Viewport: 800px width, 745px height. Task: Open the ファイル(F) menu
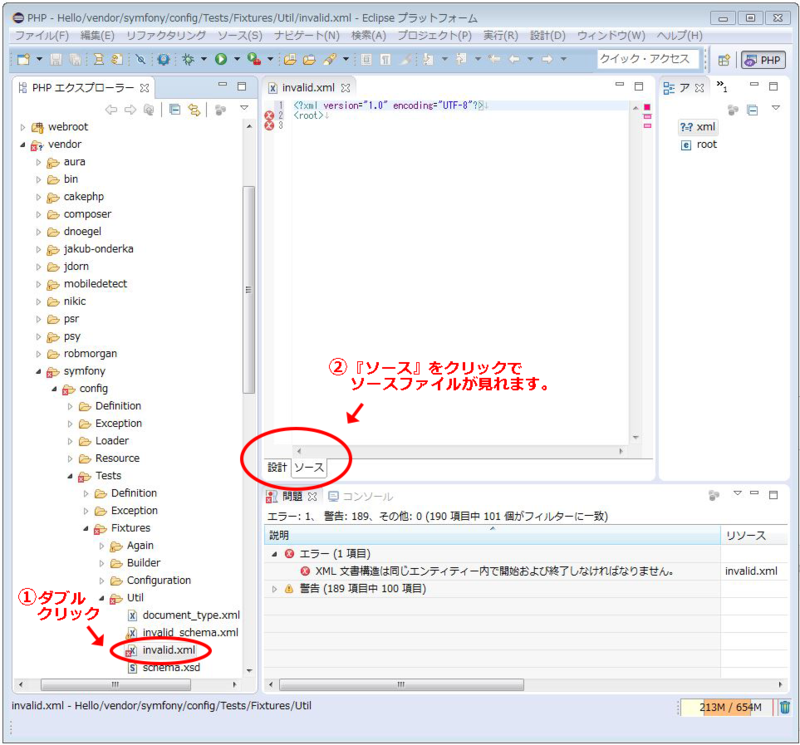(42, 35)
